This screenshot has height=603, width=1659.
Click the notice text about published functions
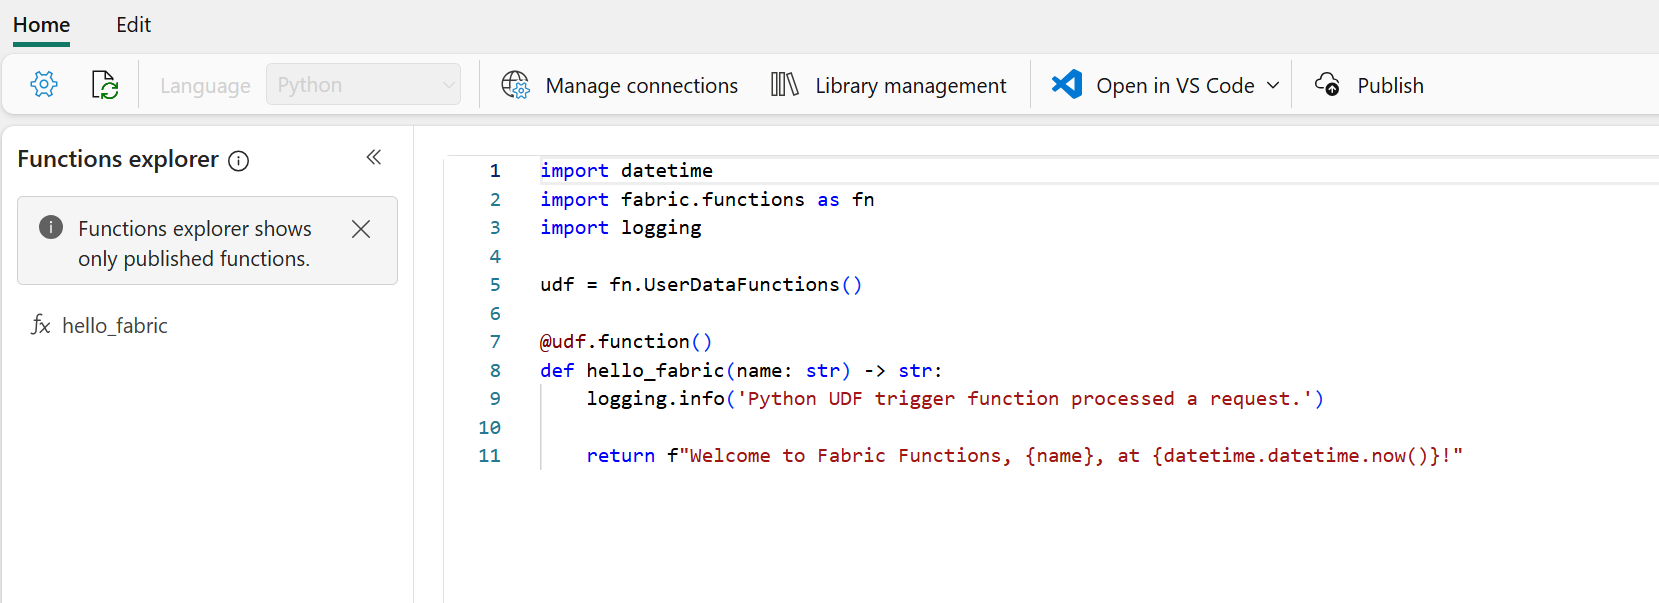tap(195, 243)
